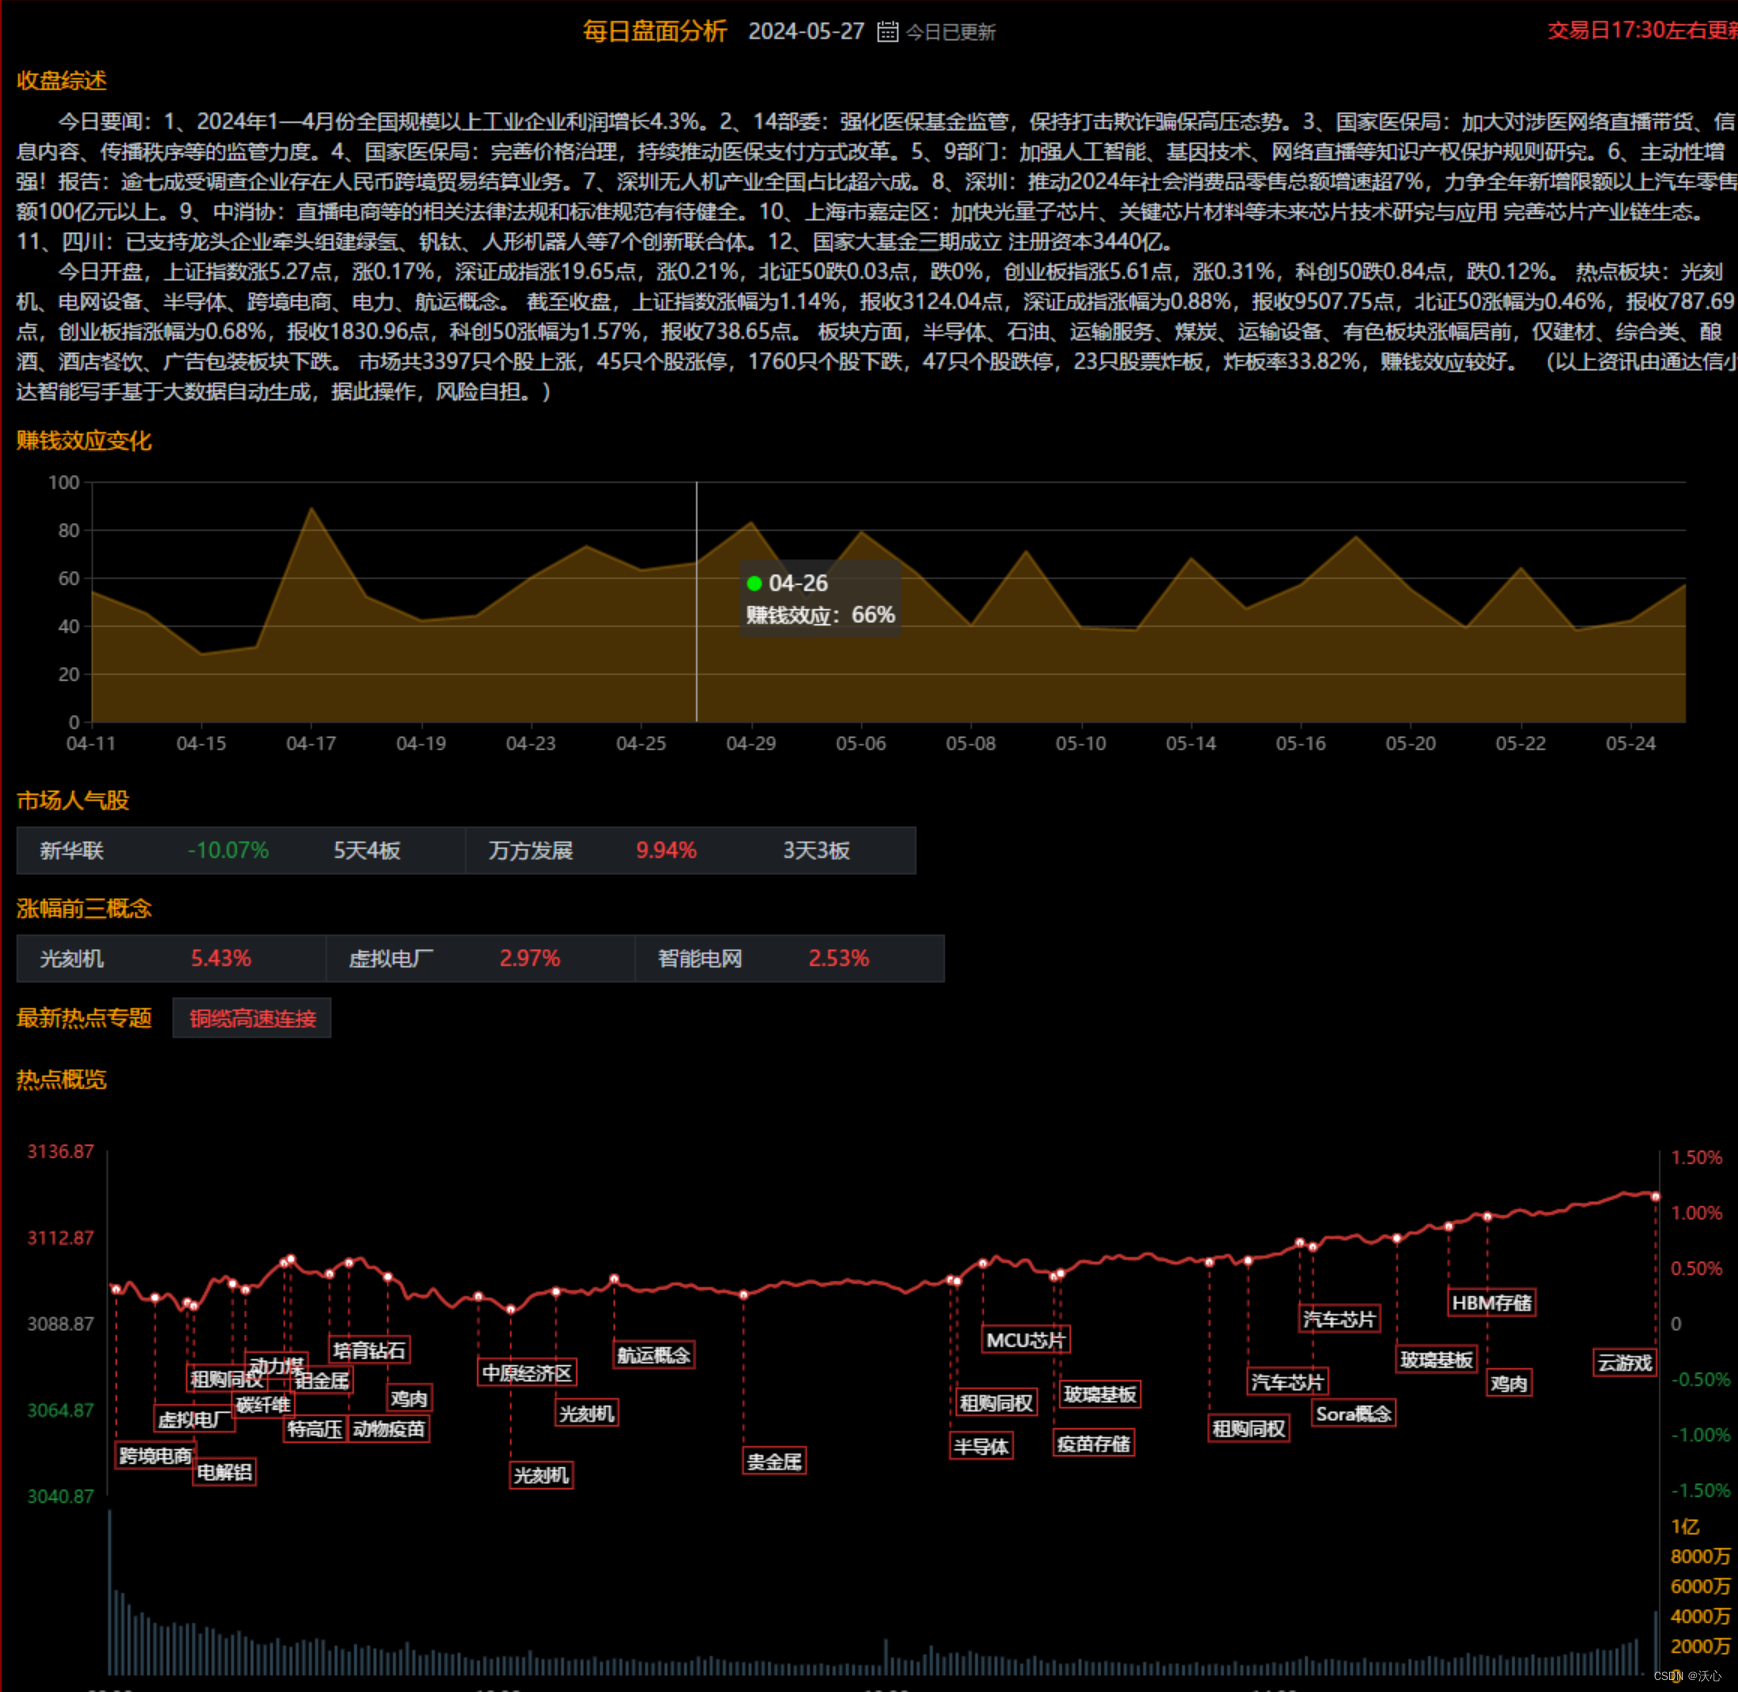Click the 云游戏 hotspot label
1738x1692 pixels.
tap(1624, 1363)
